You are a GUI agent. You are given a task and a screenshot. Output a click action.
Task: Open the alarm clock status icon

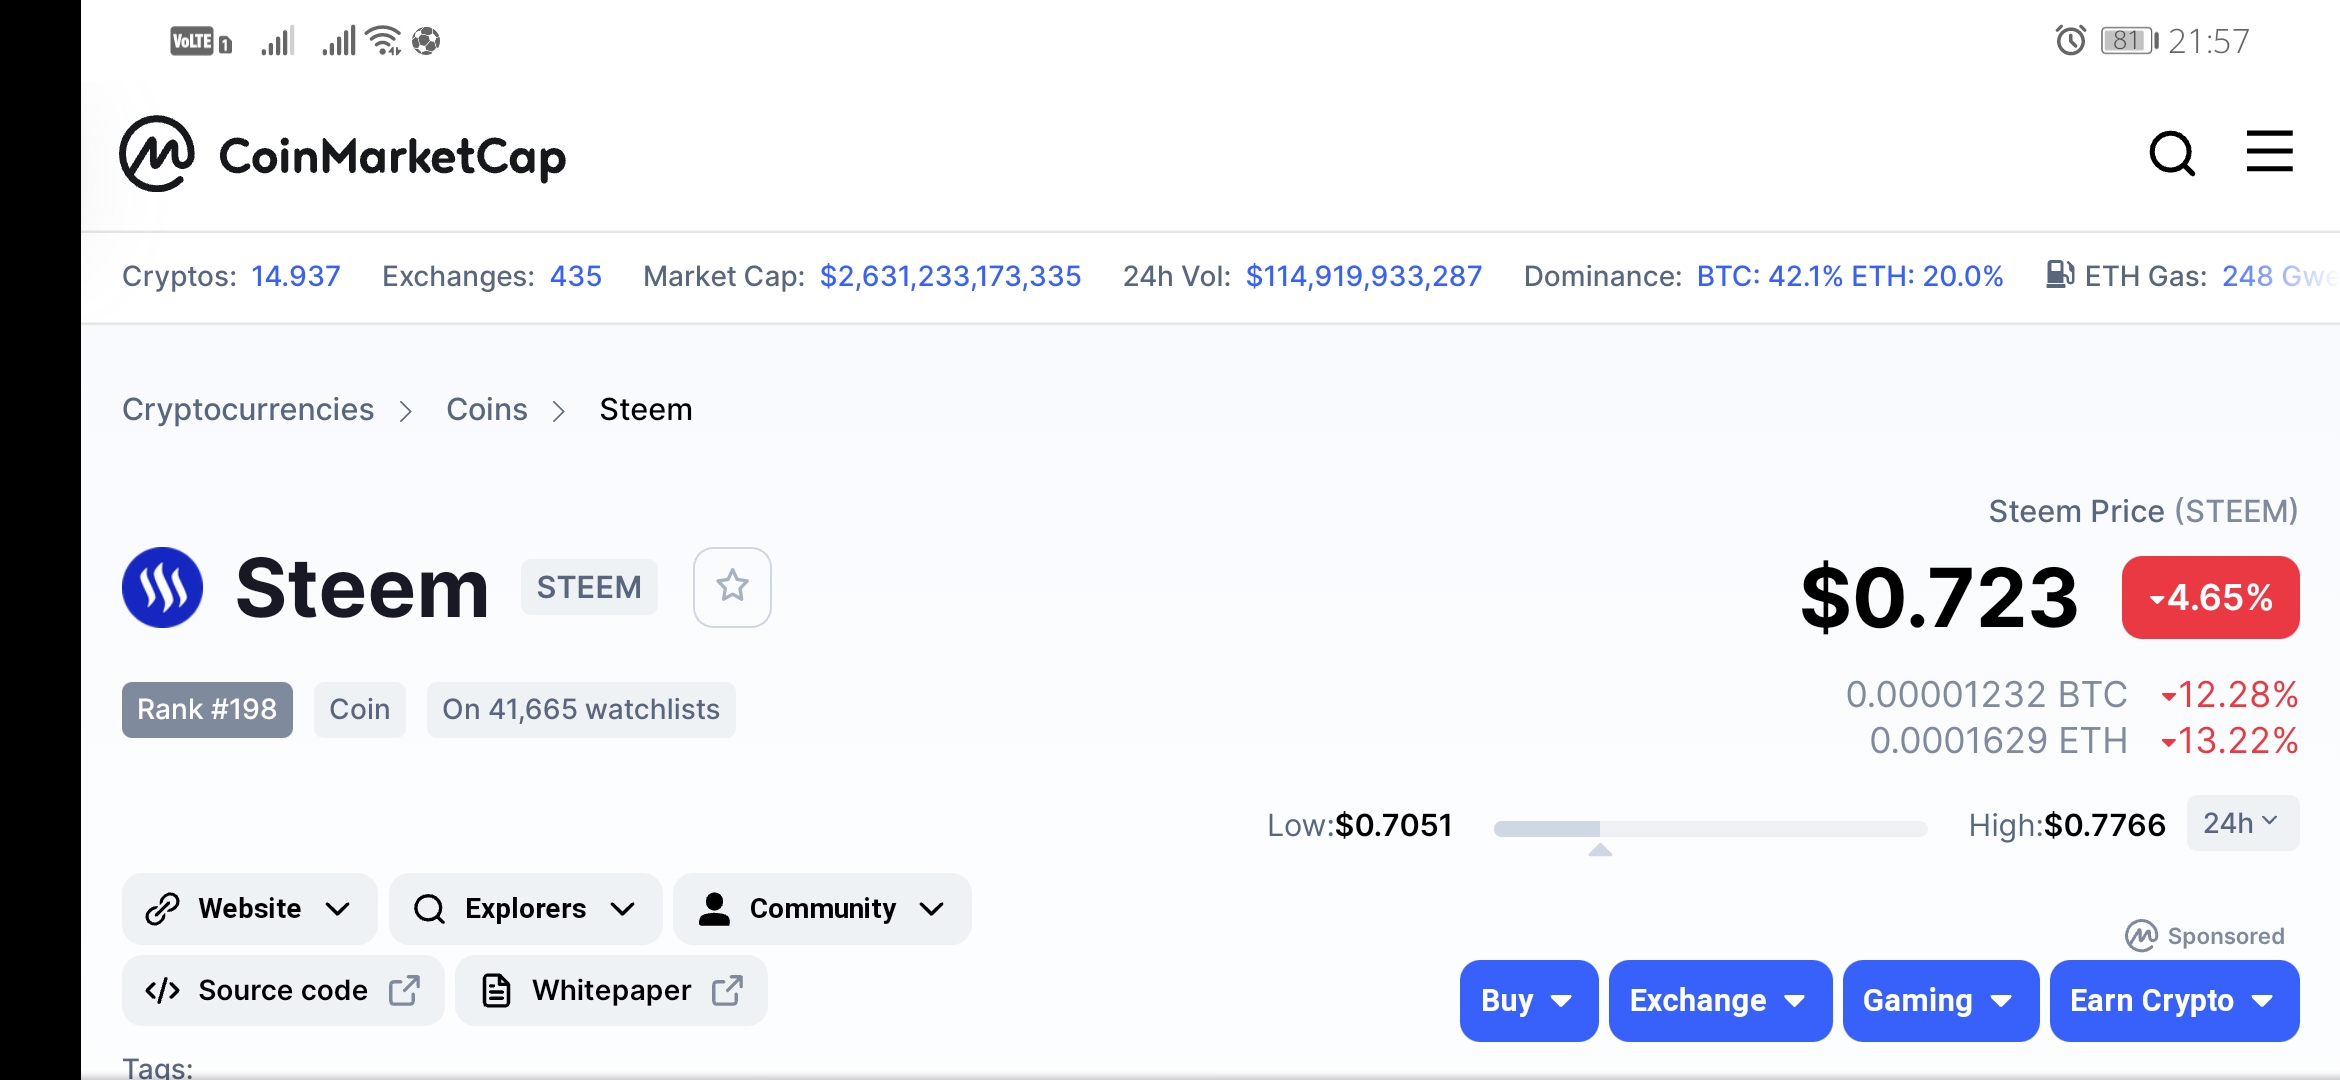tap(2070, 41)
